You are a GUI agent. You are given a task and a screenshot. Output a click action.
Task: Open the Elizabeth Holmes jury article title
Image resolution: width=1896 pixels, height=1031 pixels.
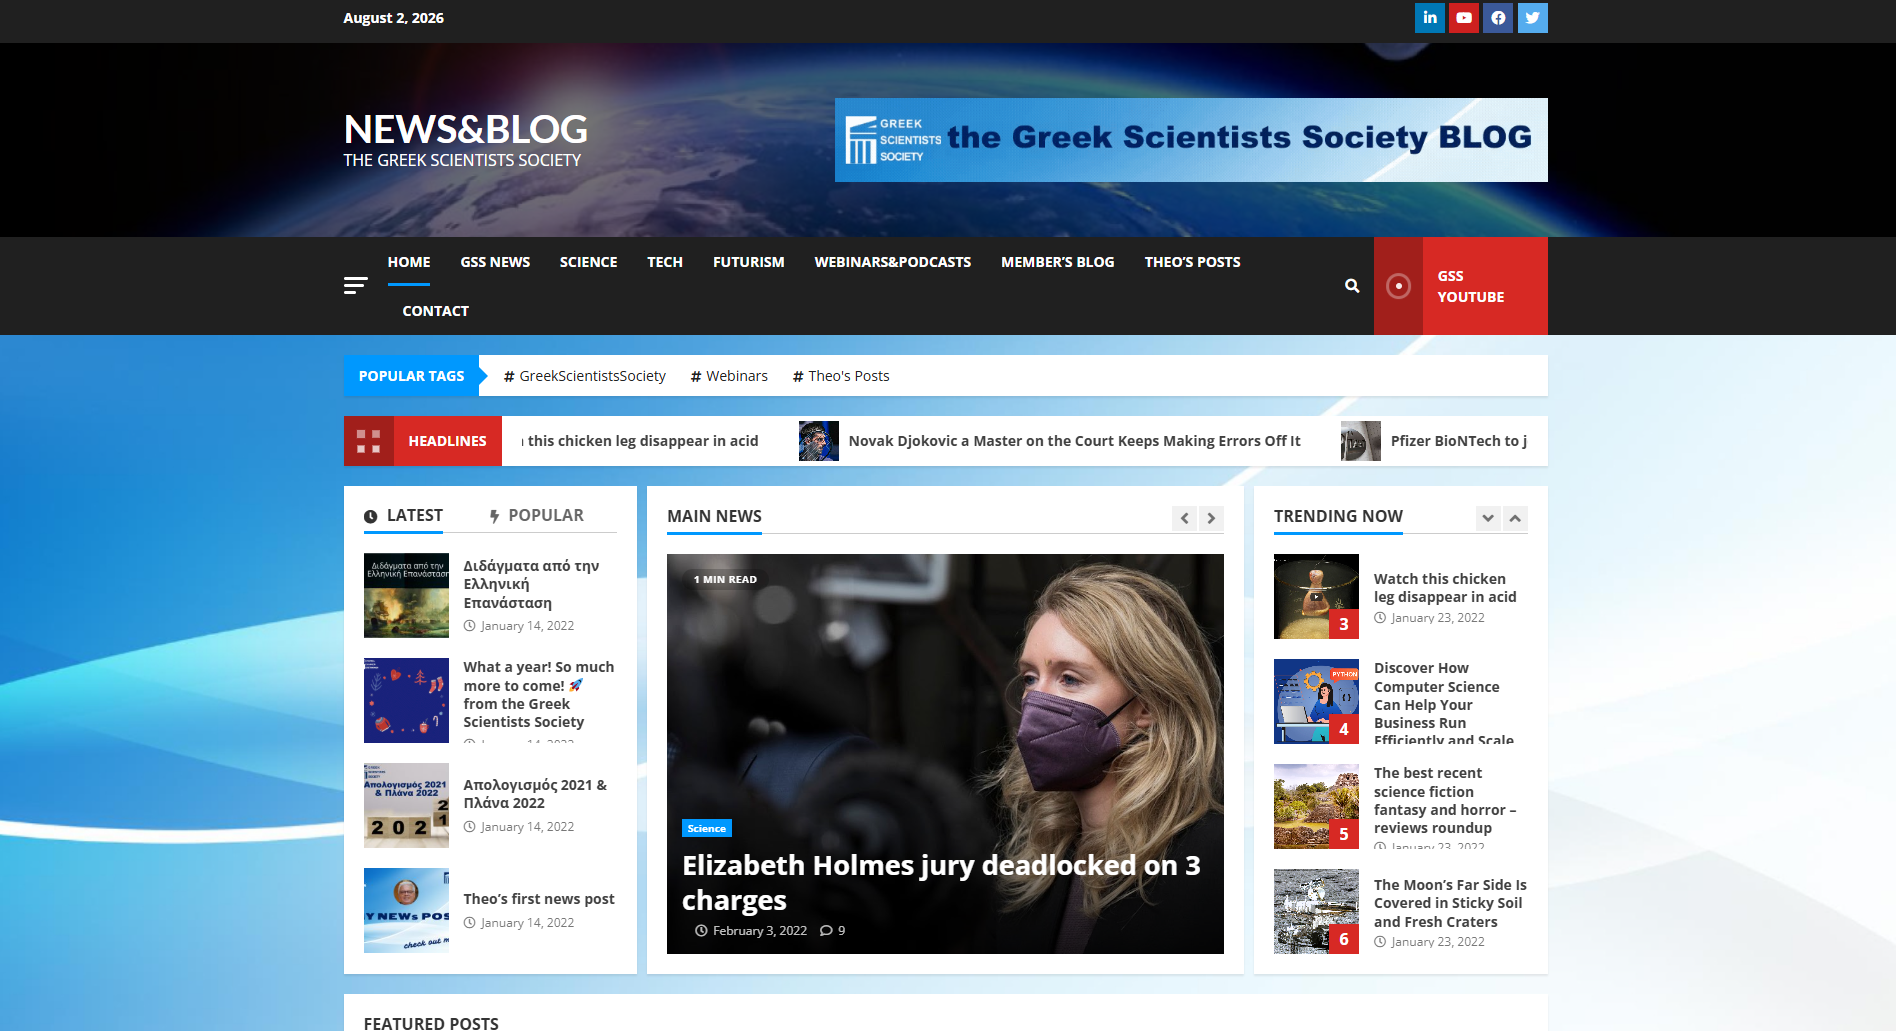click(x=941, y=882)
